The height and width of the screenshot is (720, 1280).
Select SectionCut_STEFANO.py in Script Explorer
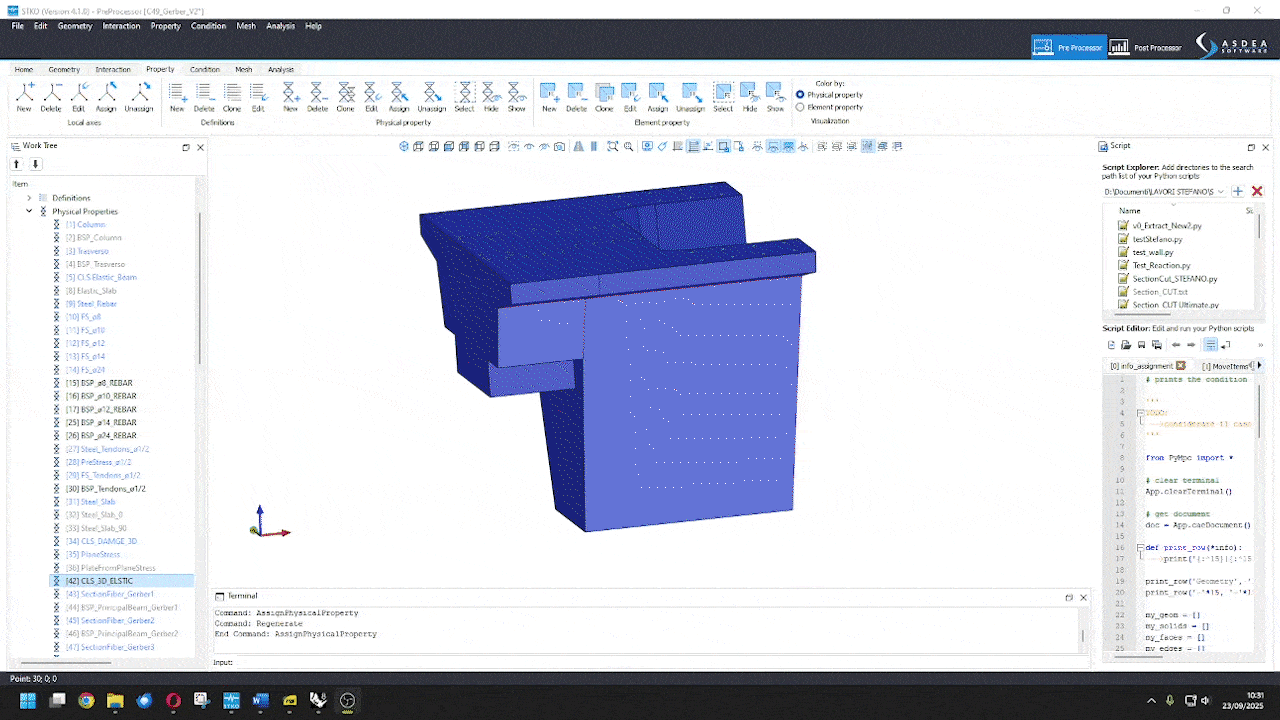(x=1174, y=278)
